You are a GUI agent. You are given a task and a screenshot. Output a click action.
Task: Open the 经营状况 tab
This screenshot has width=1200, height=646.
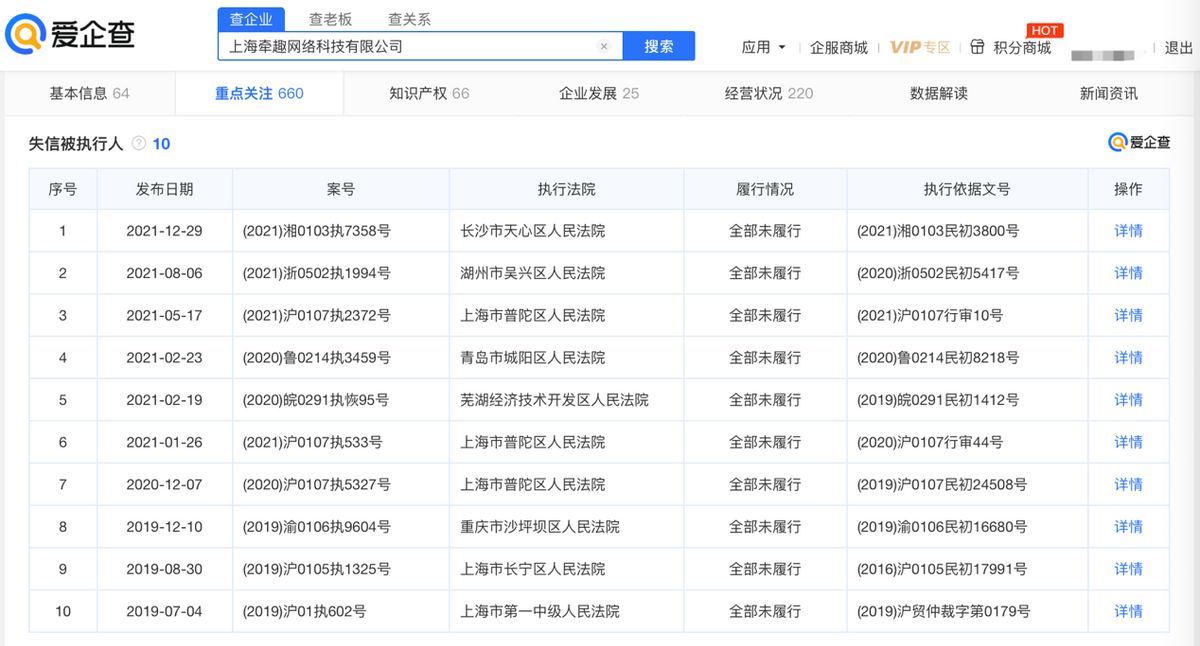tap(749, 92)
